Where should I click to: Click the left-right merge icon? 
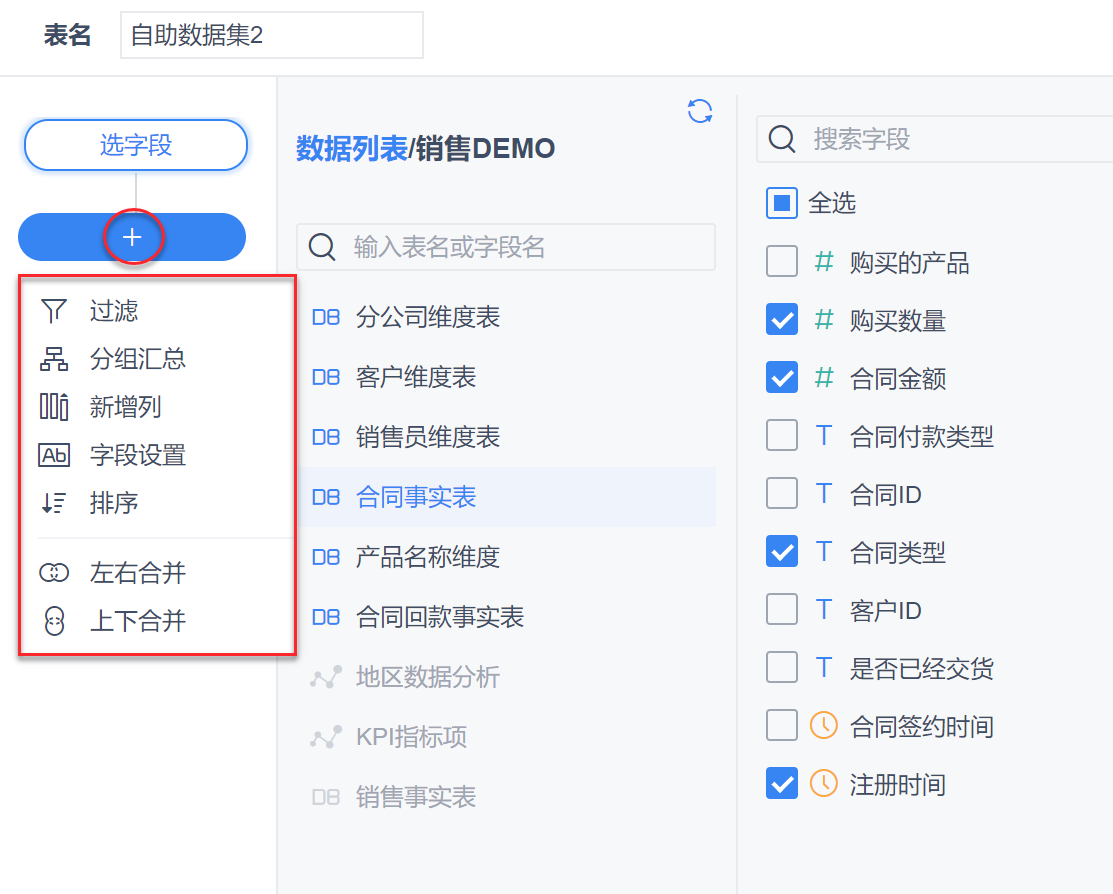pyautogui.click(x=54, y=573)
